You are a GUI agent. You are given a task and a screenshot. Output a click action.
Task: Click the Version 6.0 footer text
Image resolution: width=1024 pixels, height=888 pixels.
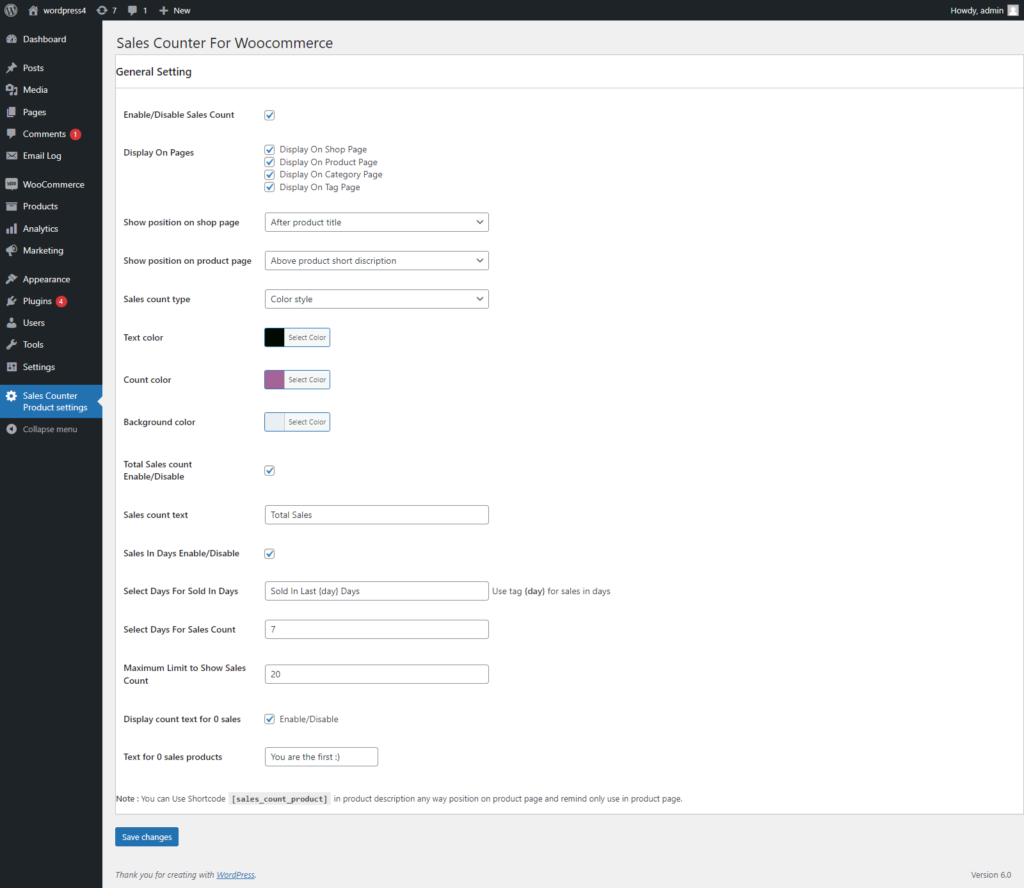pyautogui.click(x=991, y=875)
